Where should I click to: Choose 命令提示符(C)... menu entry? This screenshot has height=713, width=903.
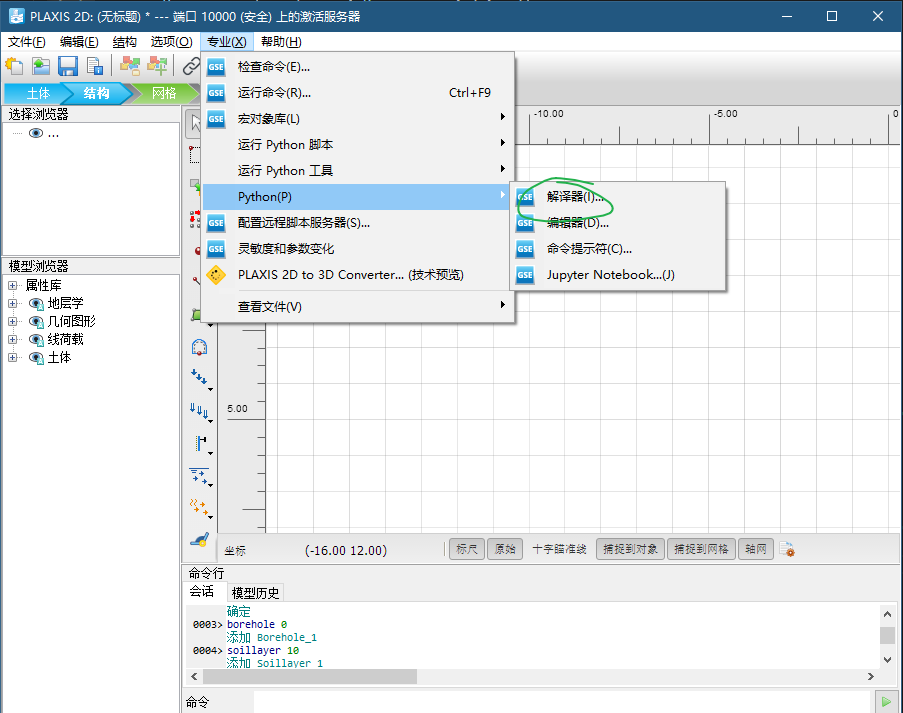click(x=617, y=249)
